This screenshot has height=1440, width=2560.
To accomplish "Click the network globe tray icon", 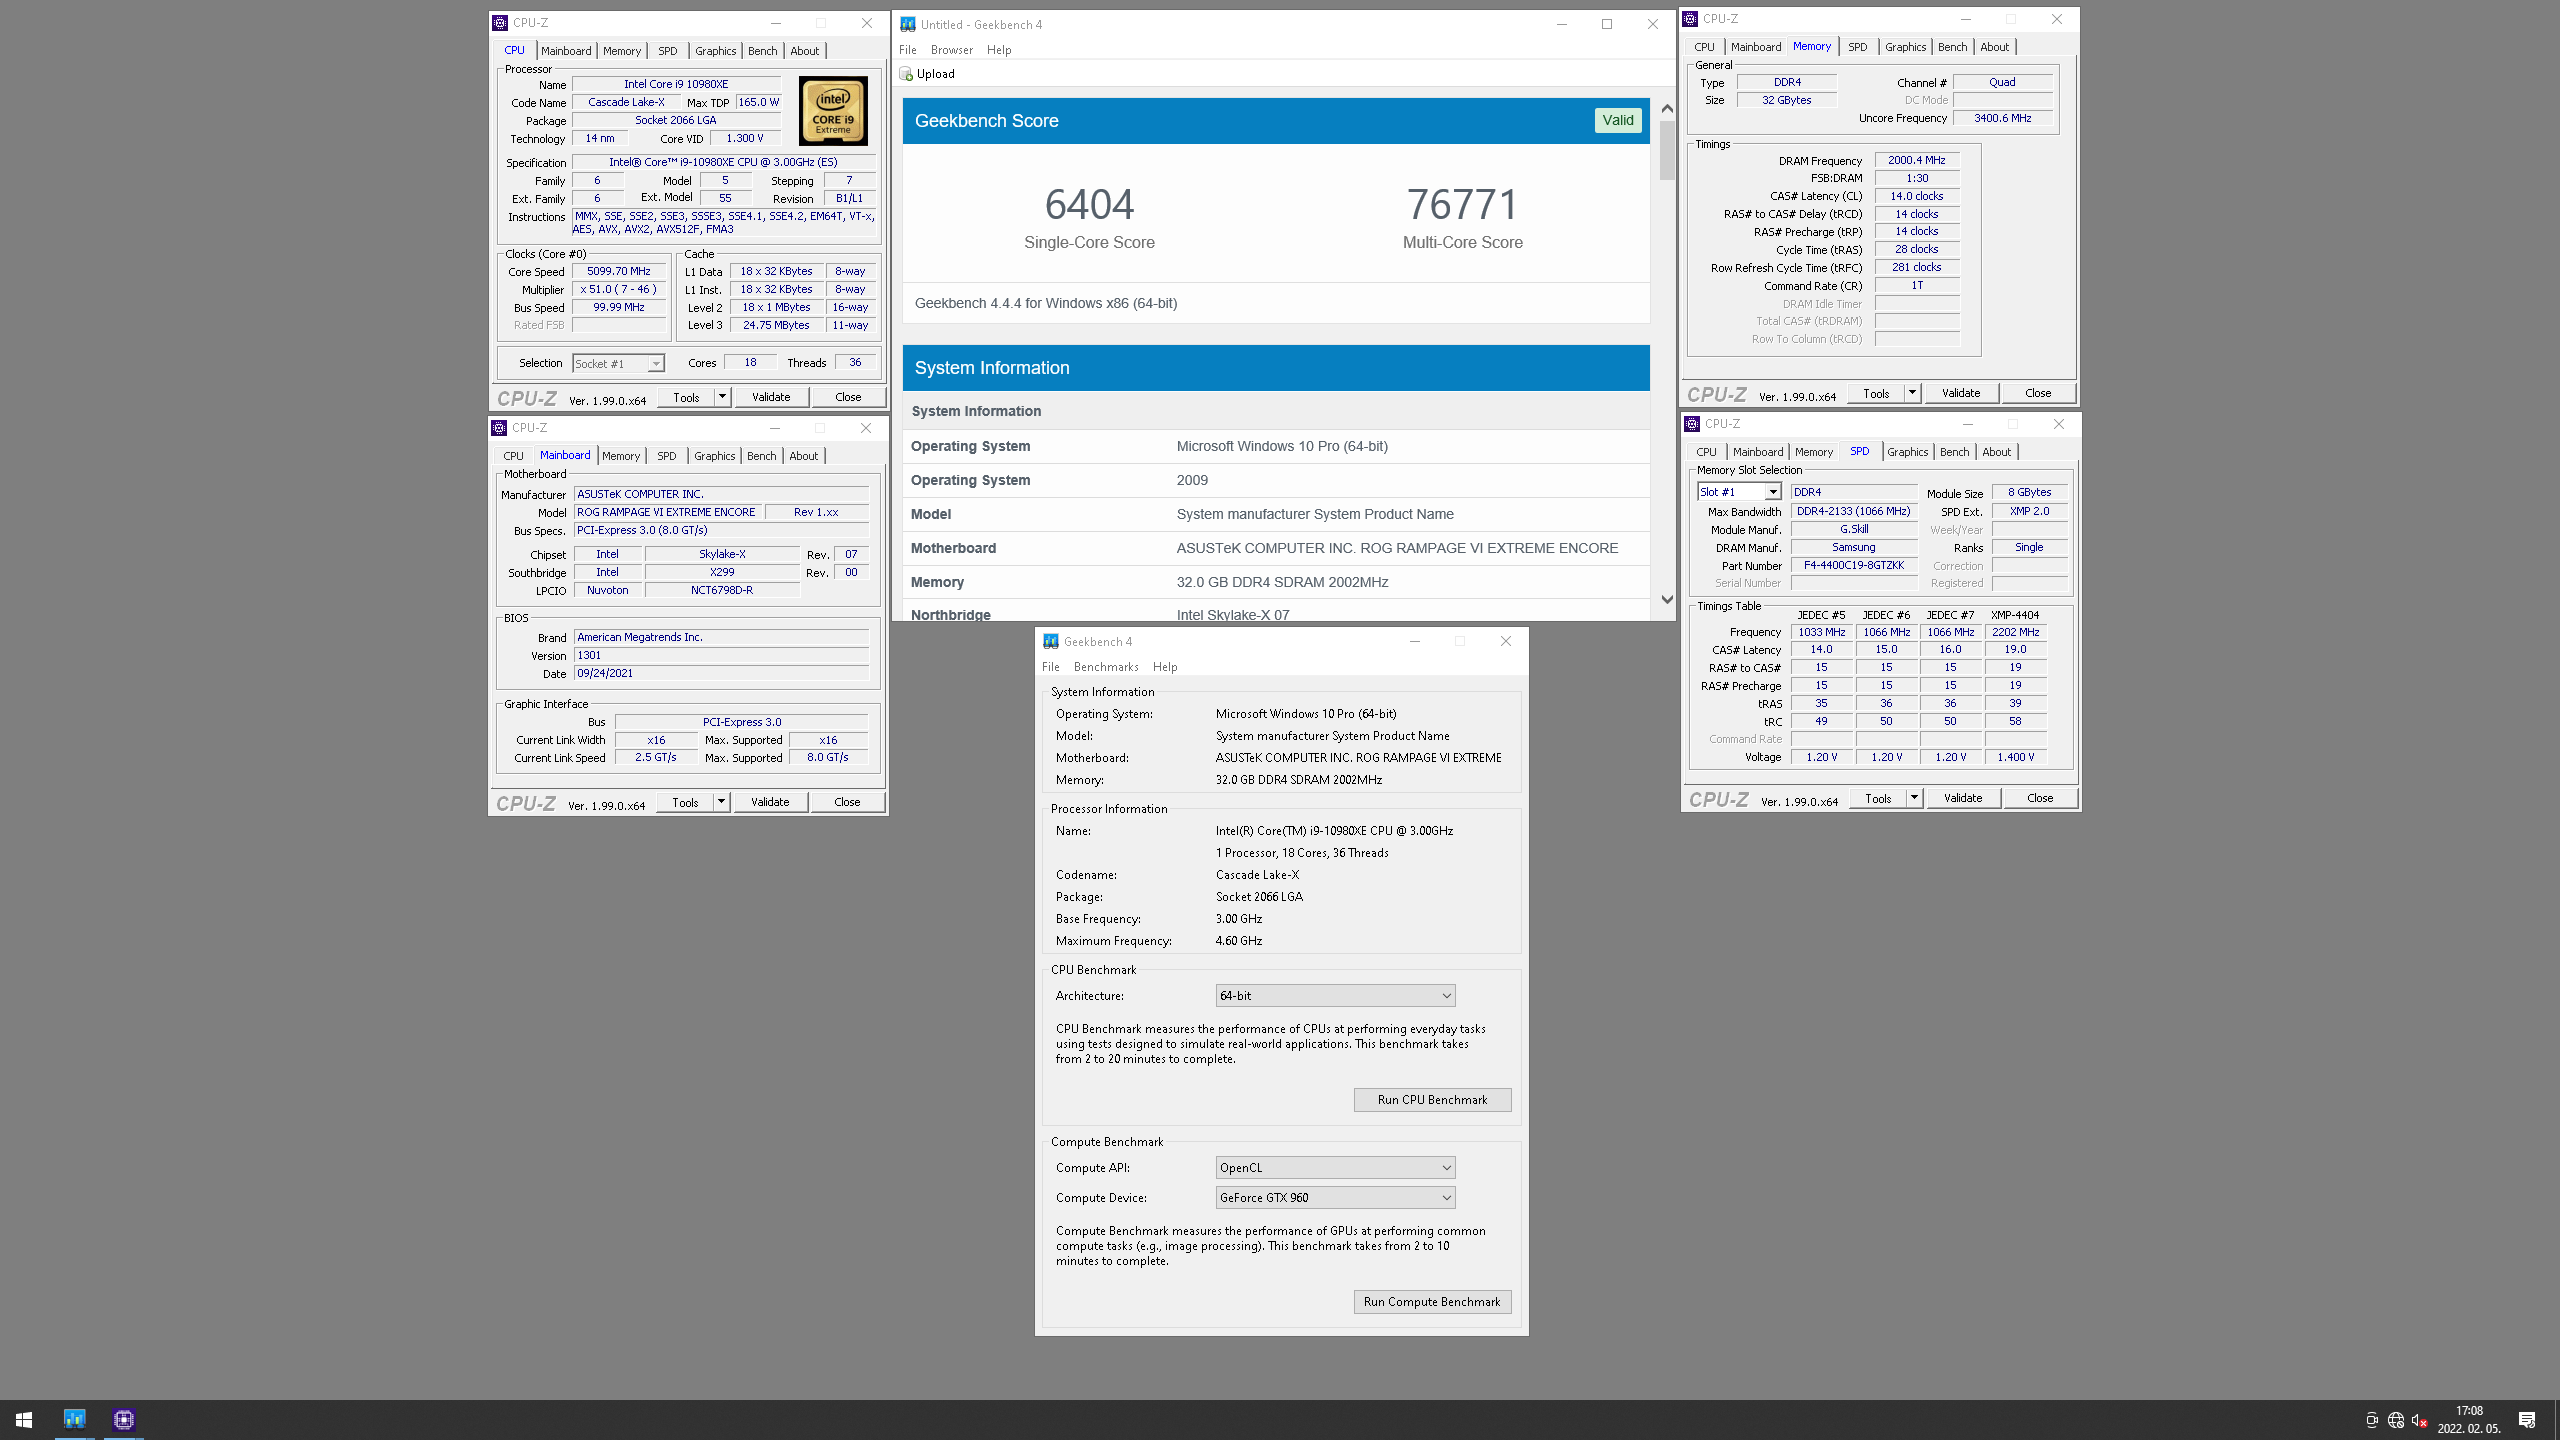I will (2395, 1420).
